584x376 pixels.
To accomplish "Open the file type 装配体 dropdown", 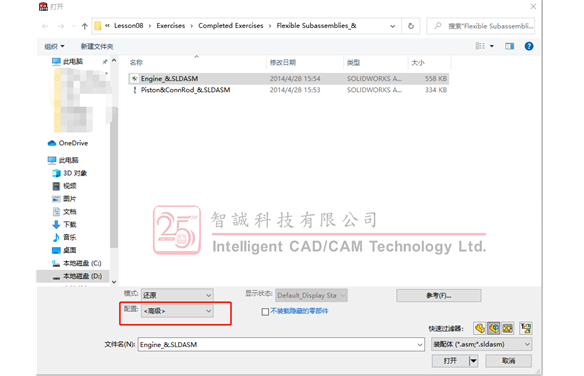I will (482, 344).
